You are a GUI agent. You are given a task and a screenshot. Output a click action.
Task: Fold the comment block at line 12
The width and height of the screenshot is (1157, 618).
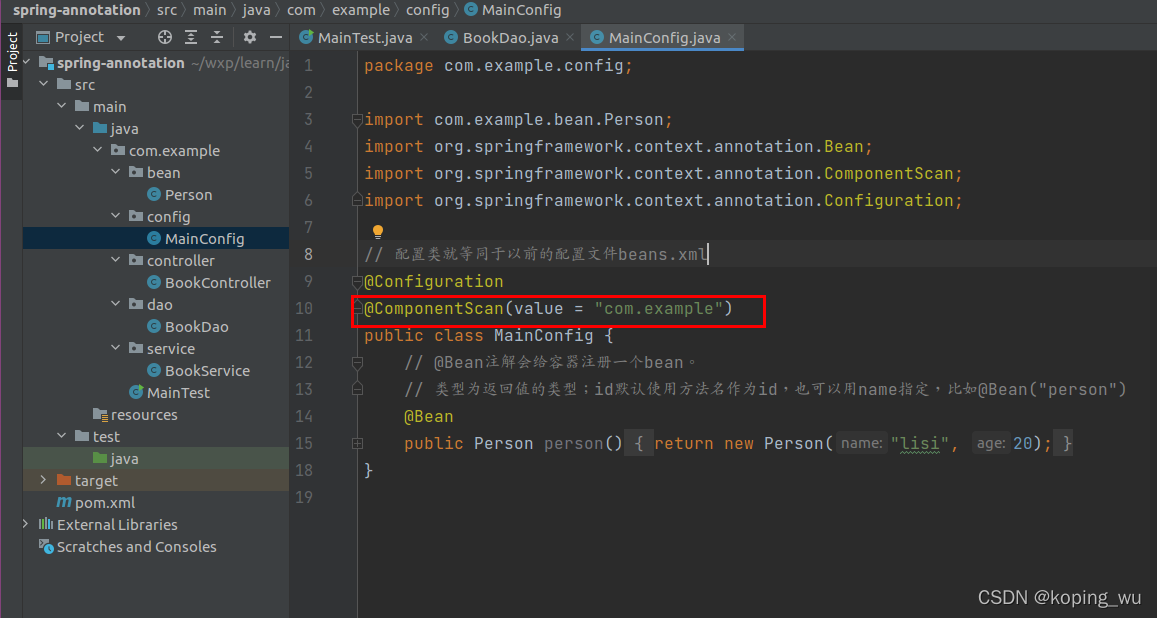point(357,362)
